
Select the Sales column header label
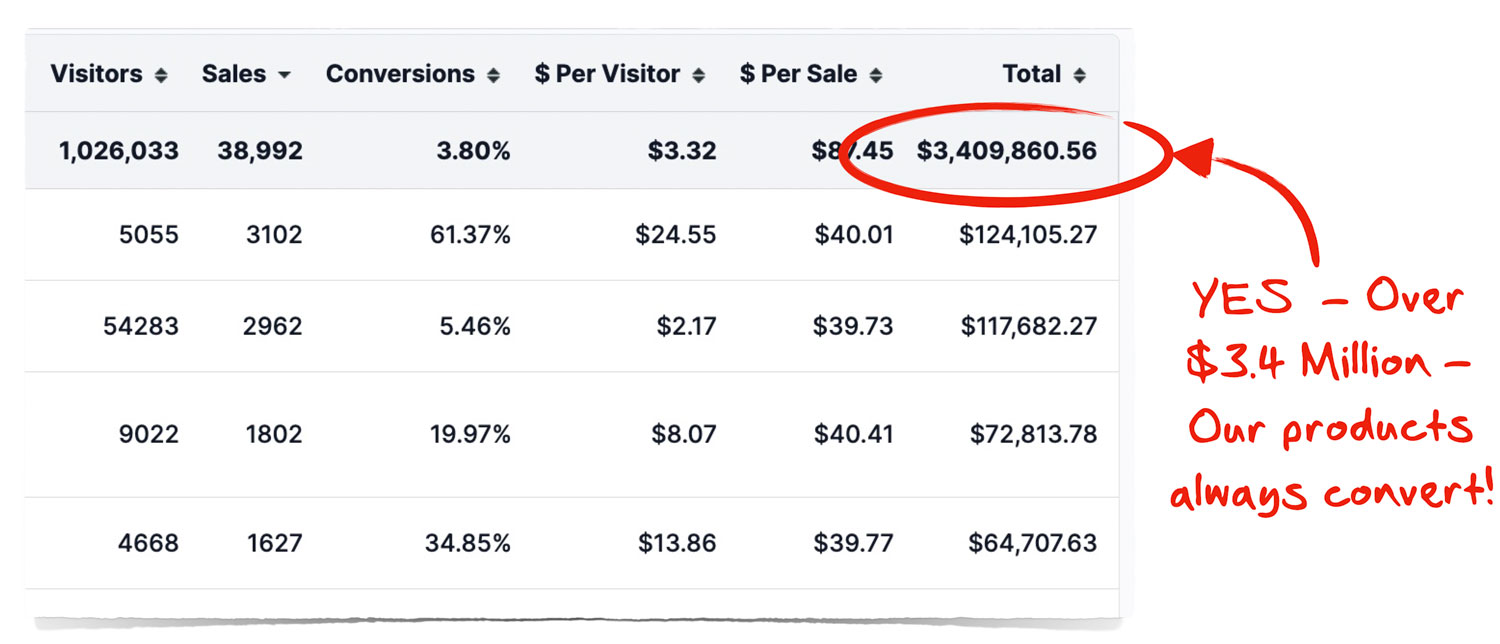(x=234, y=74)
